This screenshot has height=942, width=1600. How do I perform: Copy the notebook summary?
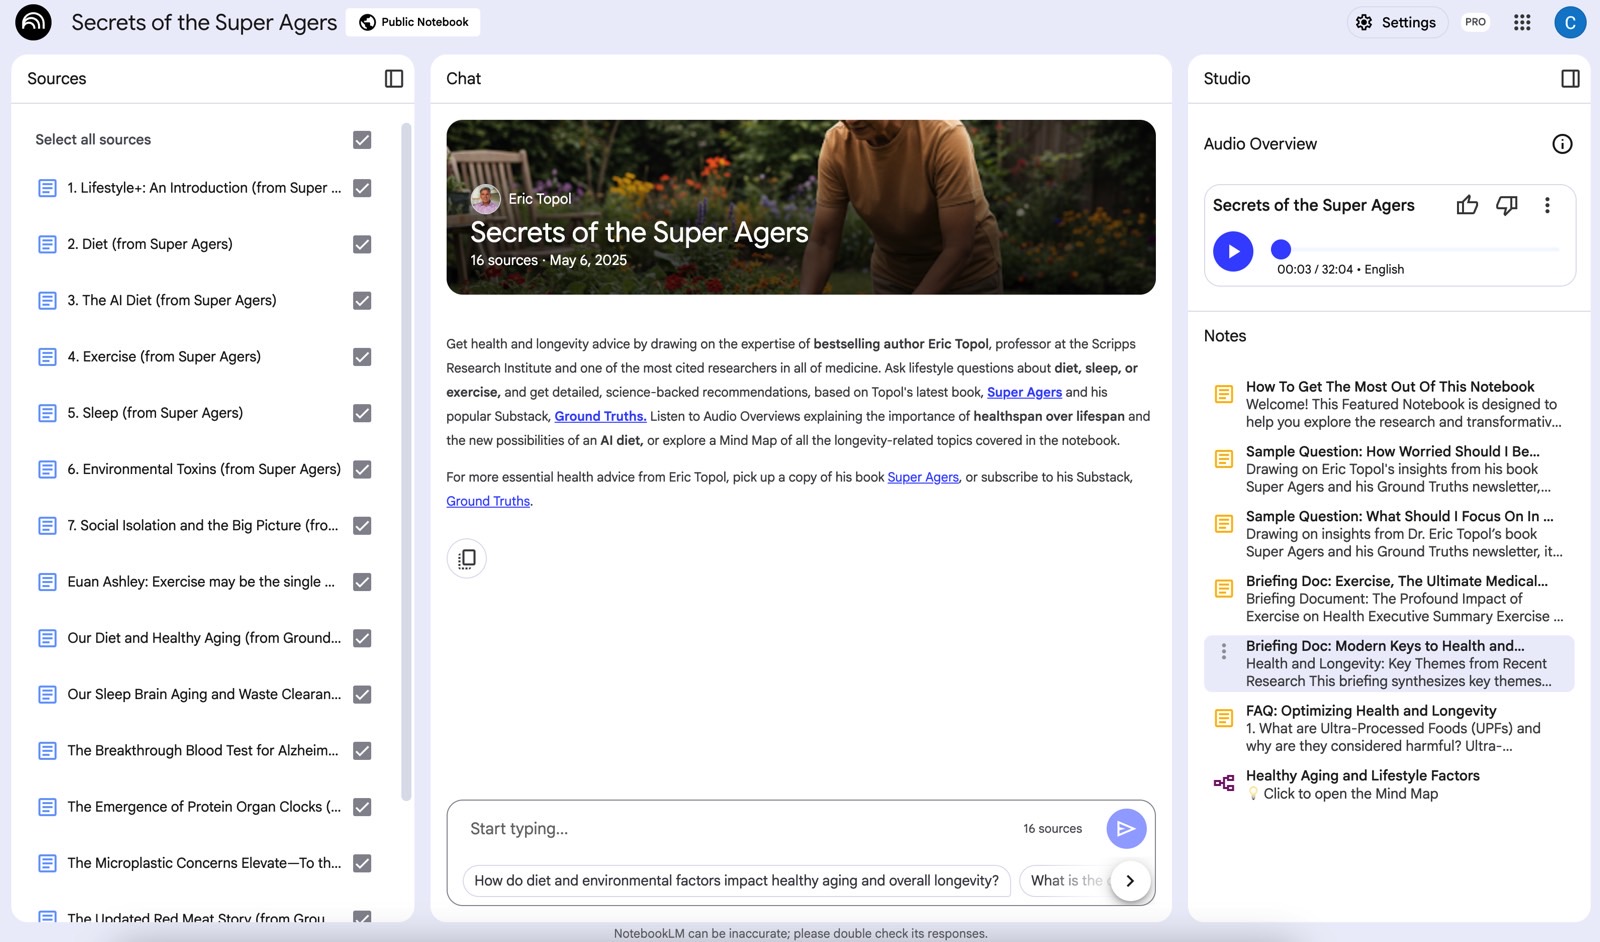click(x=467, y=559)
